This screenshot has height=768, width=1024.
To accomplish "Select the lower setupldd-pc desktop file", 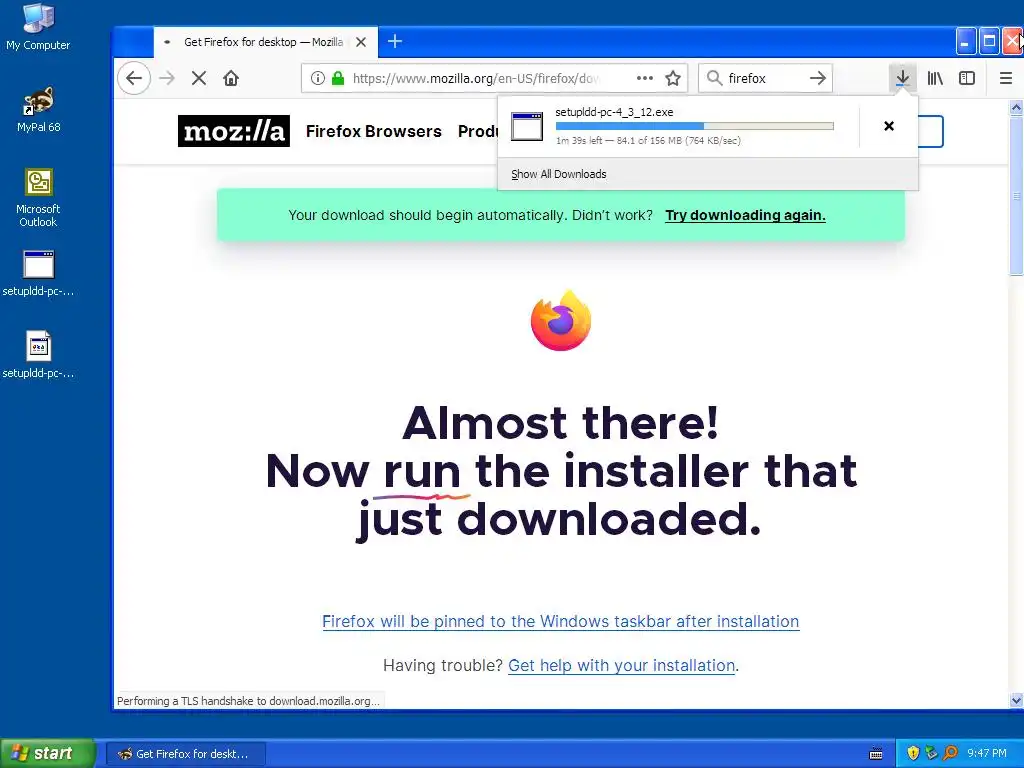I will [x=38, y=355].
